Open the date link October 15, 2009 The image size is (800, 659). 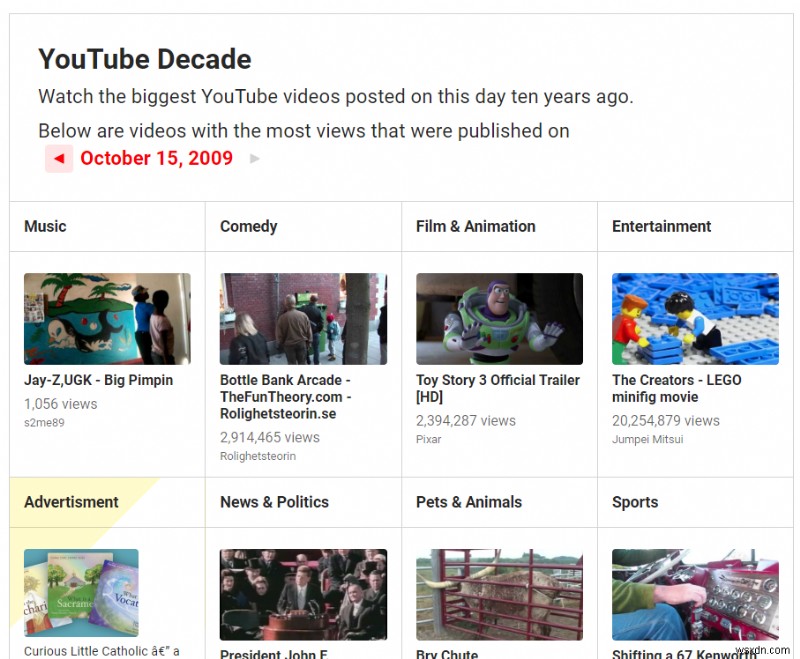click(156, 158)
